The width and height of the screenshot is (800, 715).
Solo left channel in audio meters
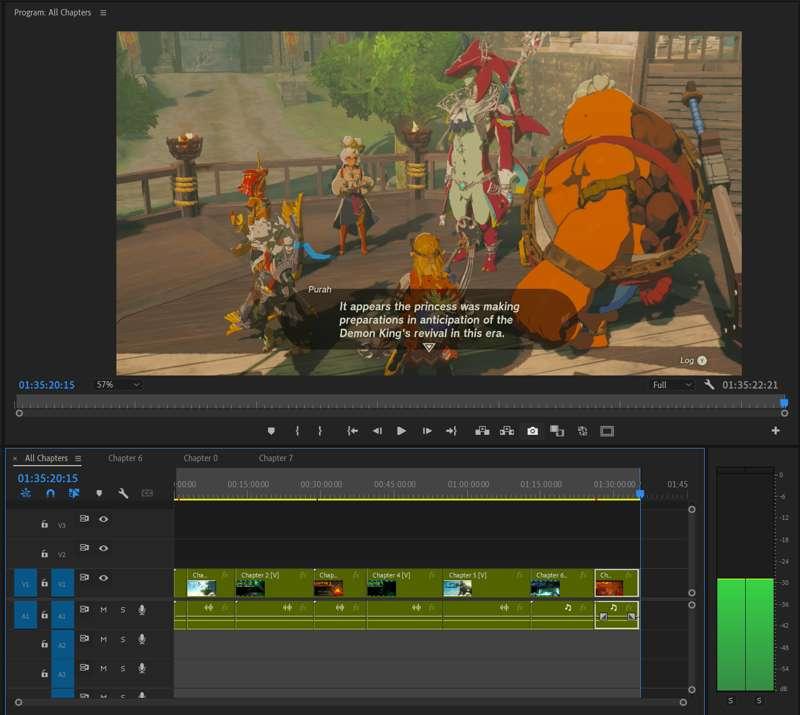click(x=731, y=700)
